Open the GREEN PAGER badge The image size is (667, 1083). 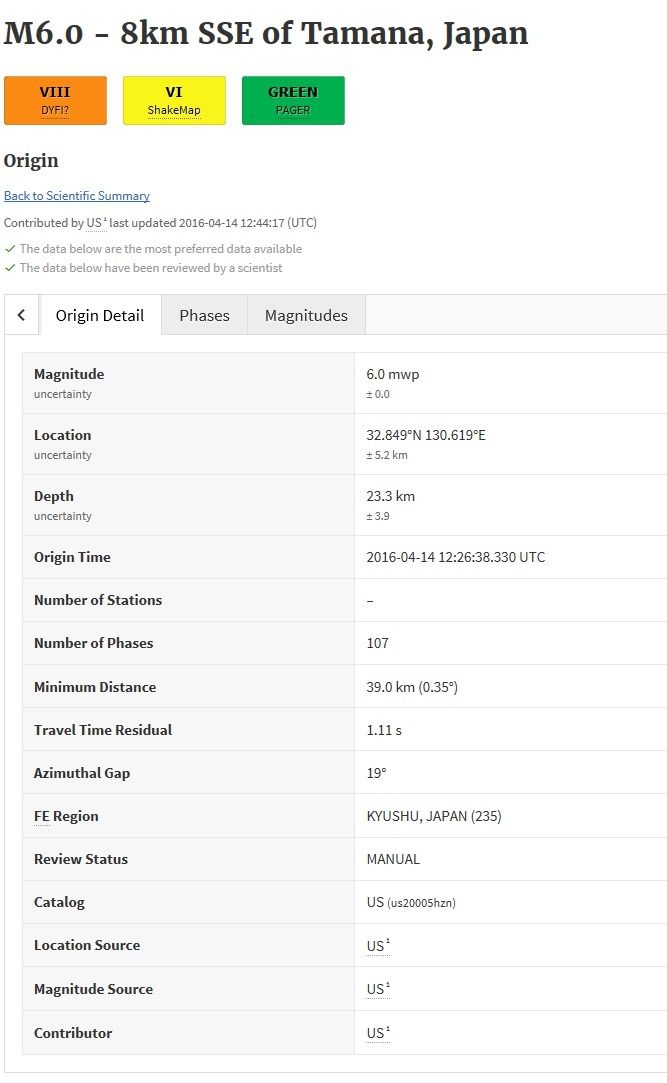click(x=293, y=101)
